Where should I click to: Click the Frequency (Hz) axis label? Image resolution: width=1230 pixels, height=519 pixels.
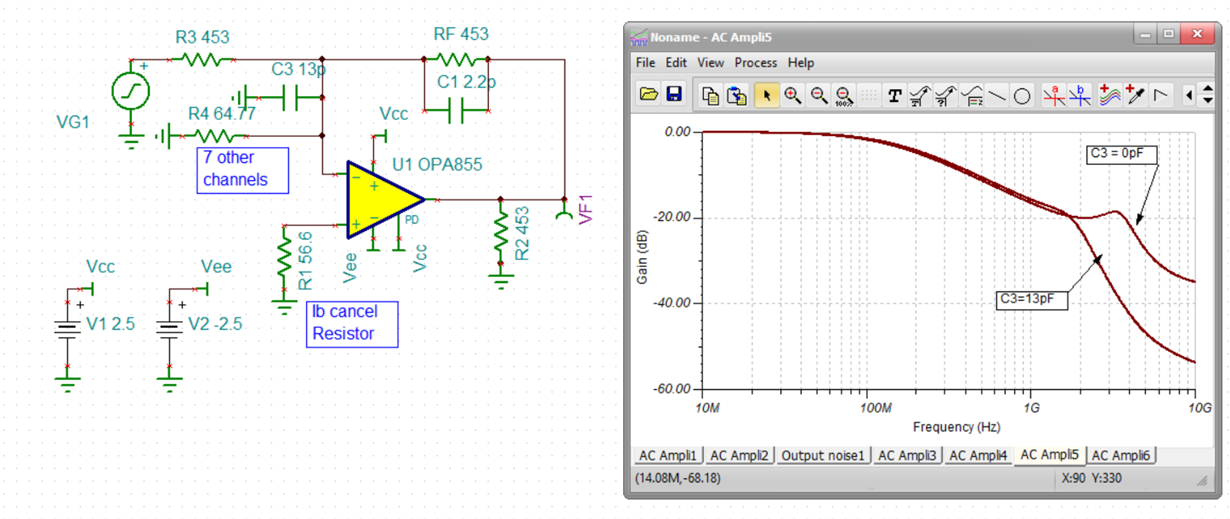(x=957, y=427)
